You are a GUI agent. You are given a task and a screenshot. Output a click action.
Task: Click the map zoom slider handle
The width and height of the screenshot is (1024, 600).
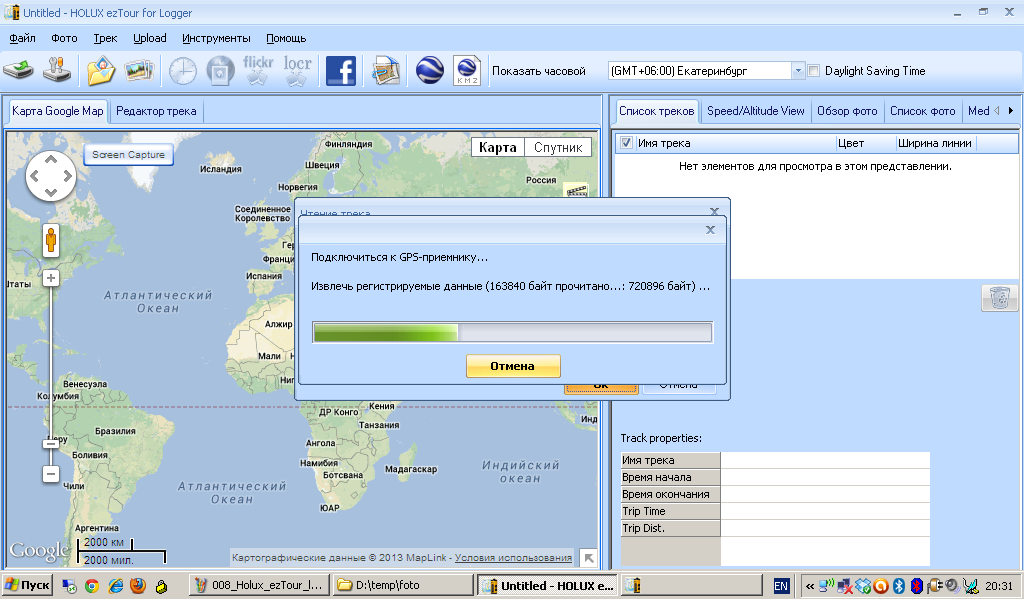[51, 444]
